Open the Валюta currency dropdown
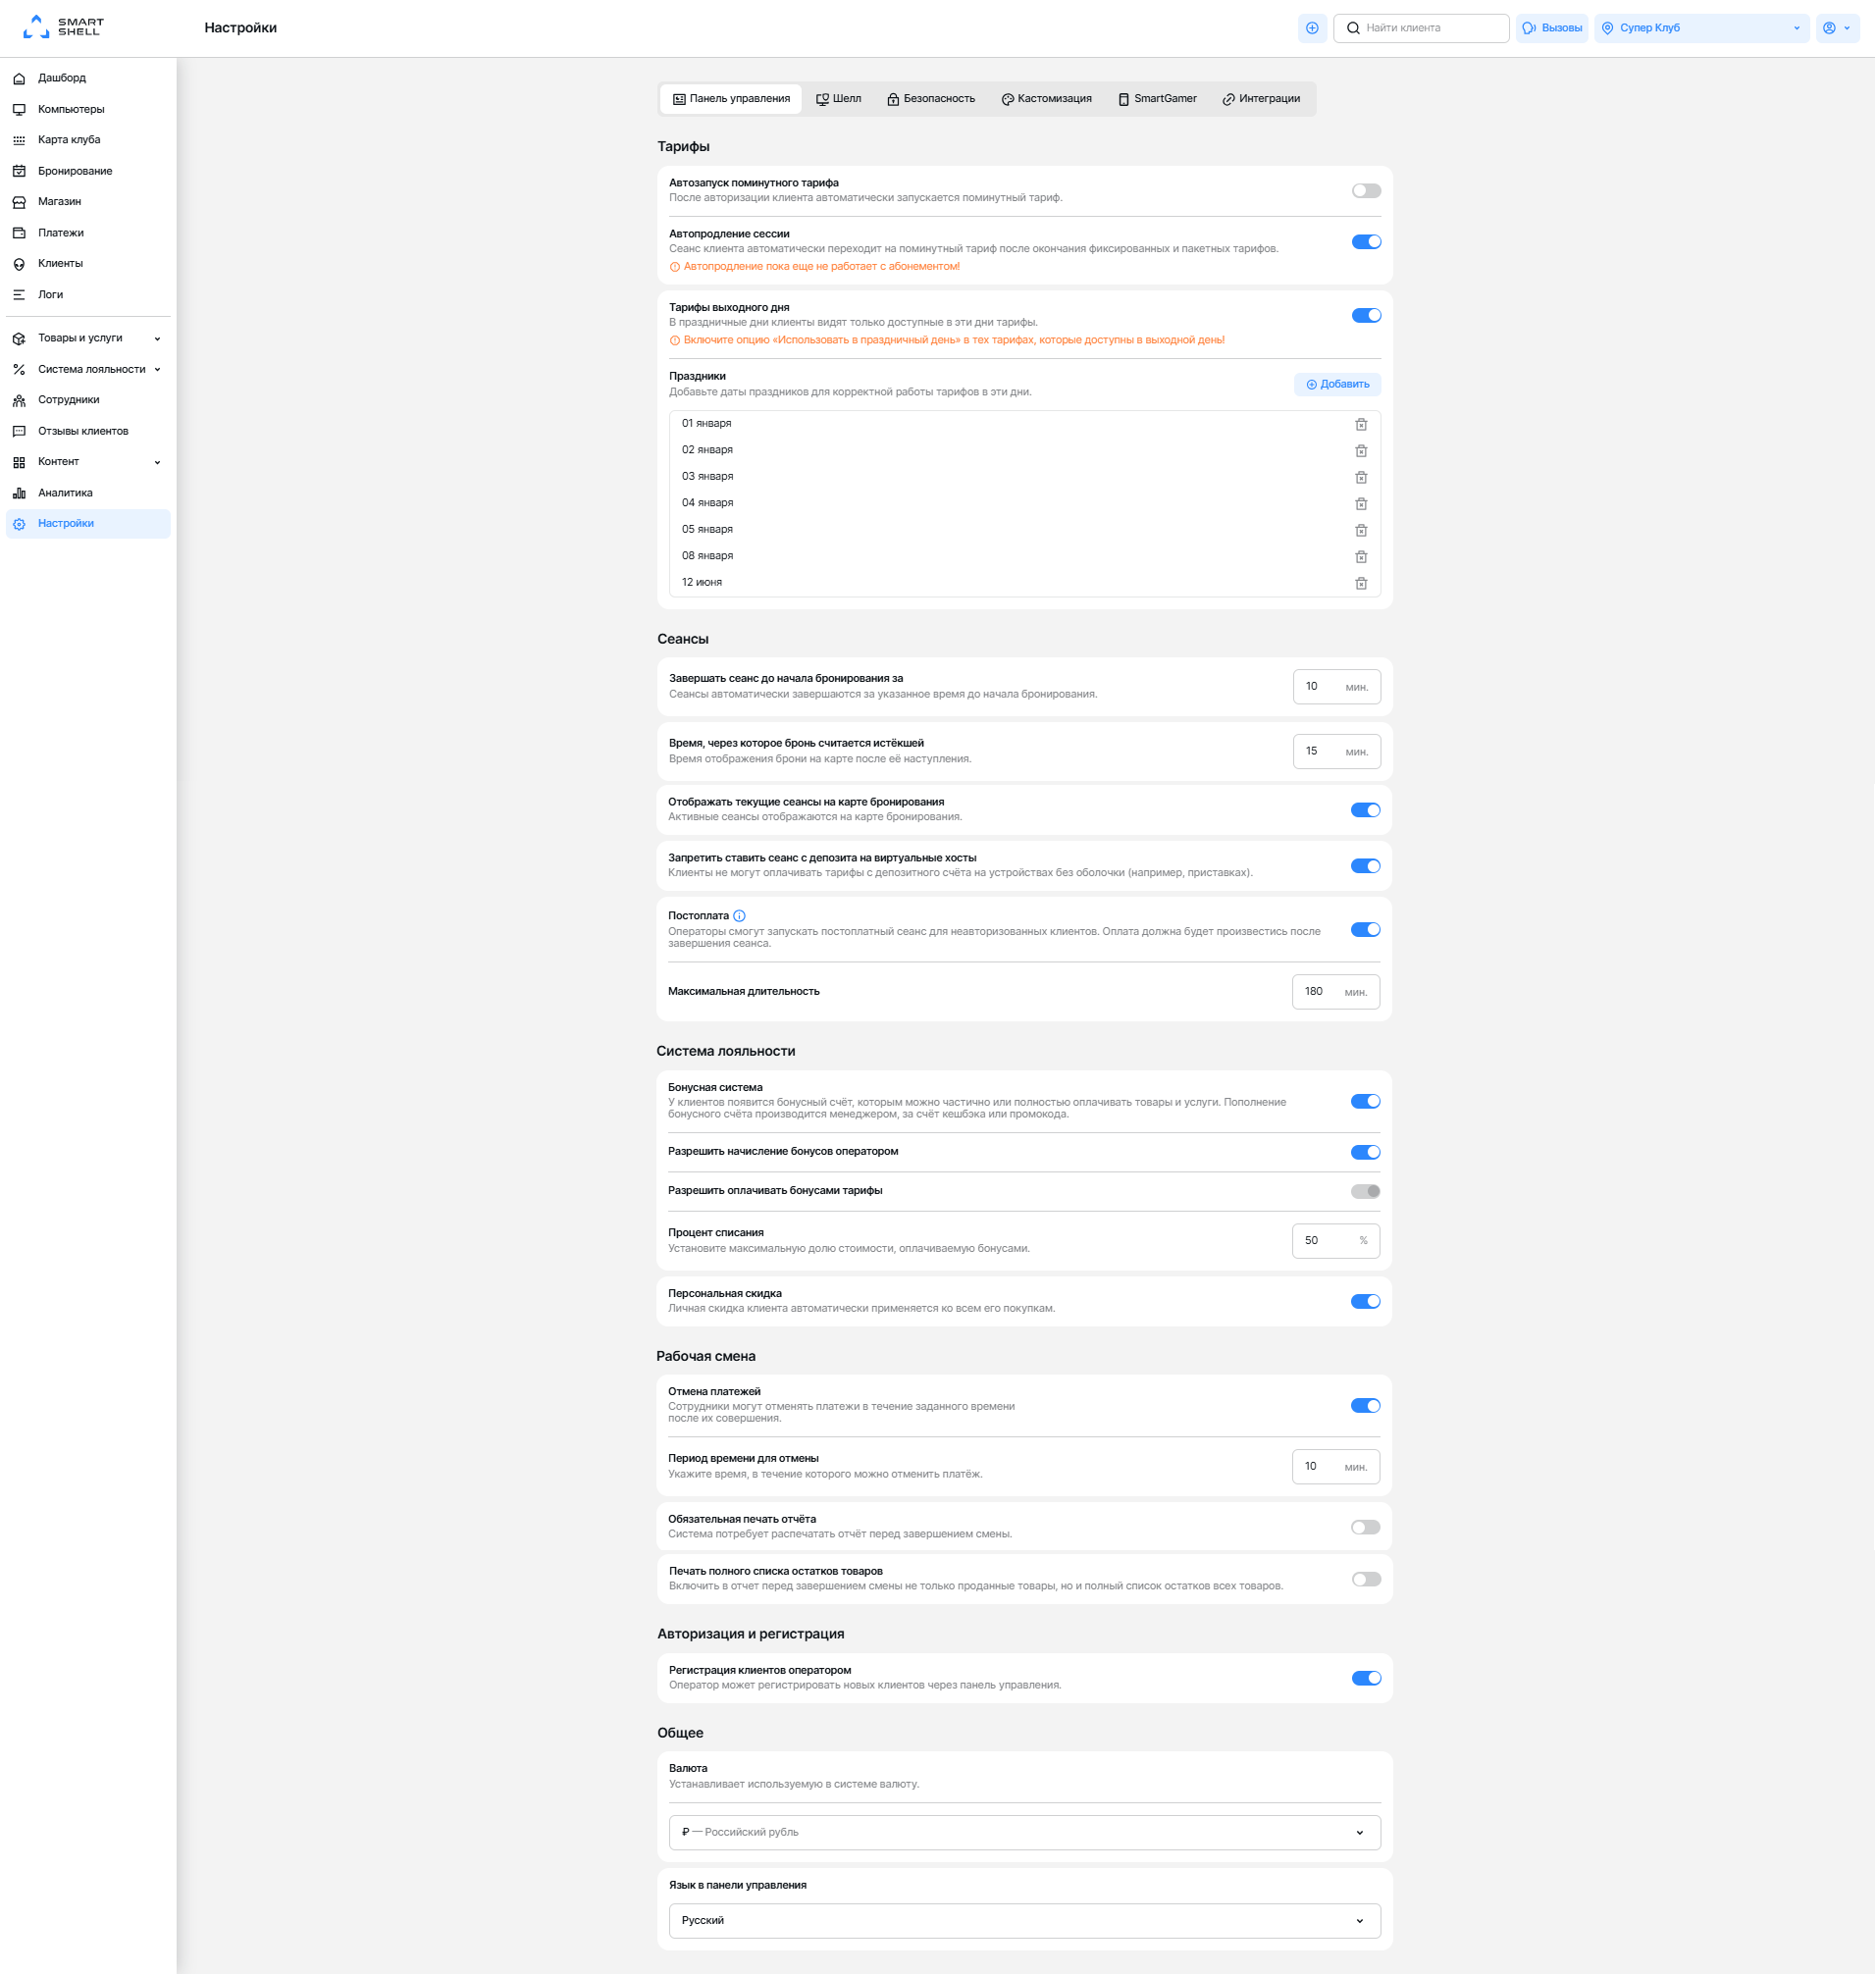Viewport: 1876px width, 1974px height. pyautogui.click(x=1024, y=1833)
